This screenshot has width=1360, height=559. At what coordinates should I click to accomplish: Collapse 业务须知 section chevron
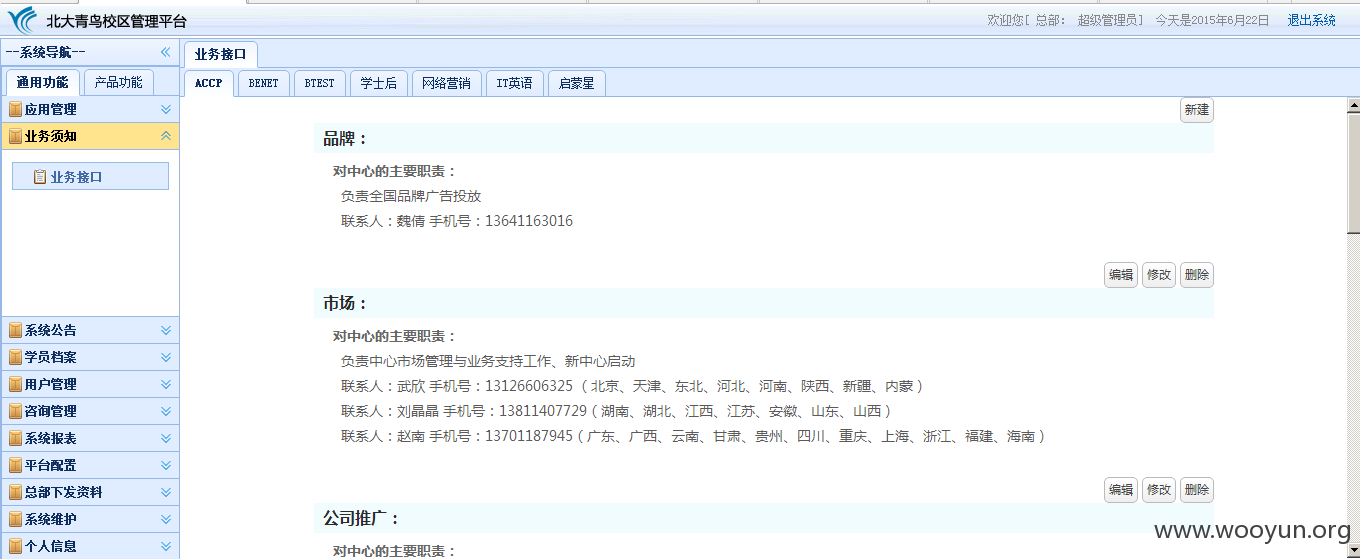click(x=166, y=136)
